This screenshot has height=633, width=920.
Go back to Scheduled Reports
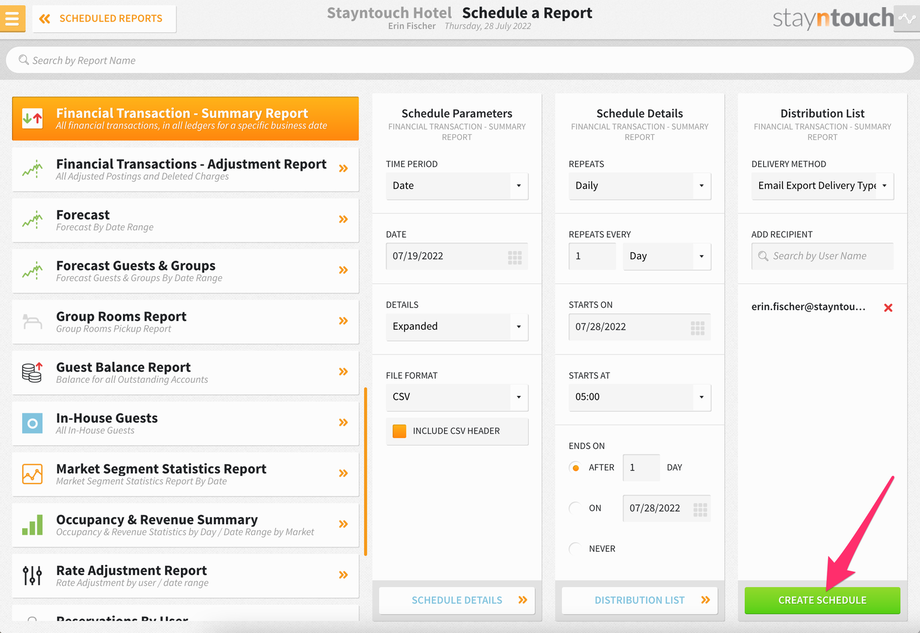coord(104,19)
